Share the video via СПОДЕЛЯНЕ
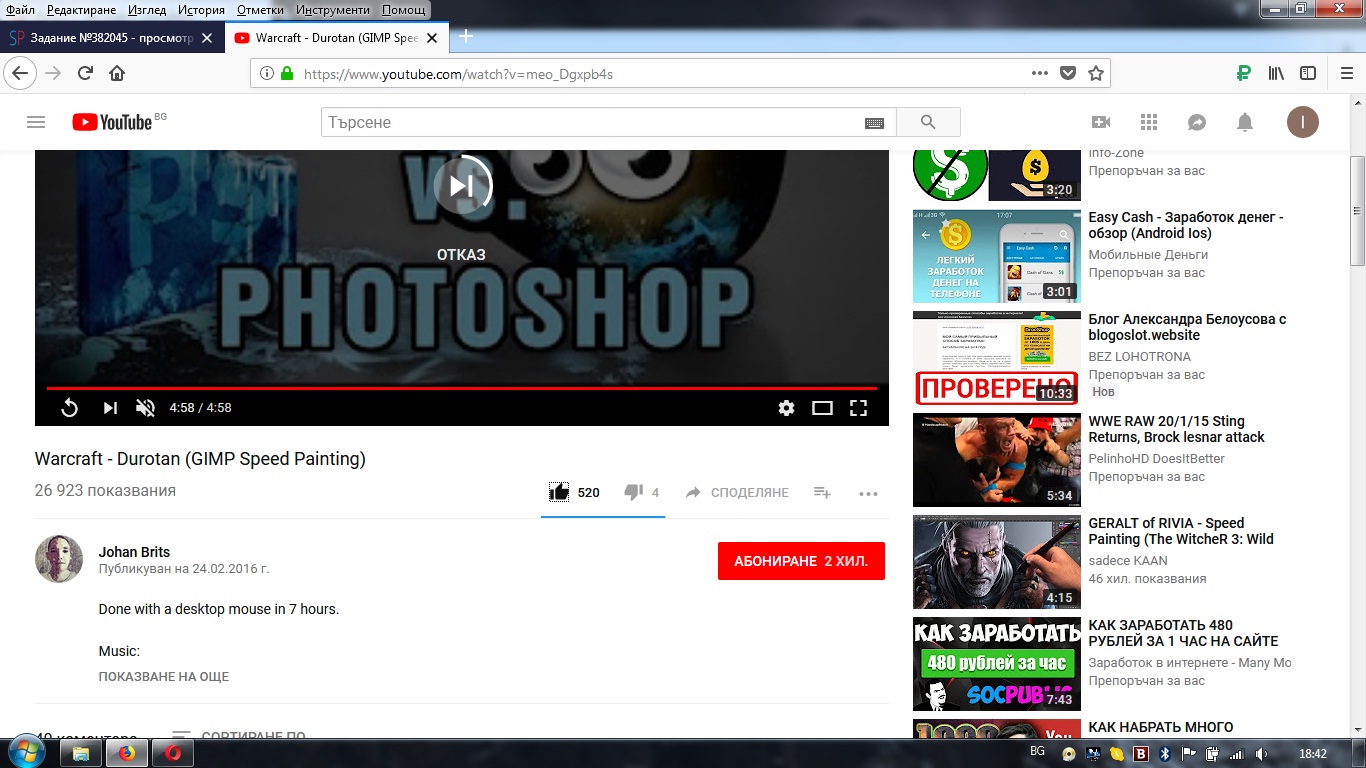The image size is (1366, 768). click(737, 493)
